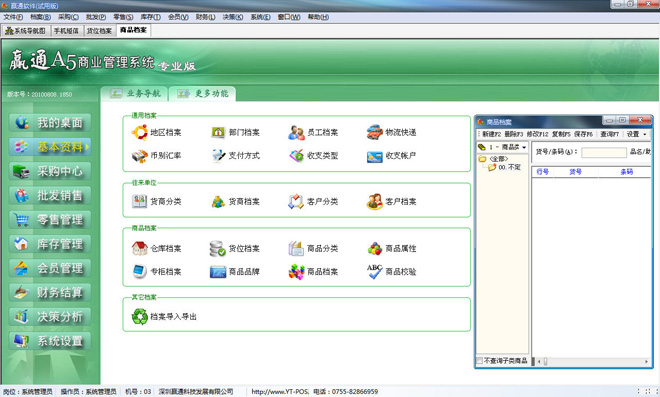Viewport: 660px width, 397px height.
Task: Open the 仓库档案 house icon
Action: pos(140,248)
